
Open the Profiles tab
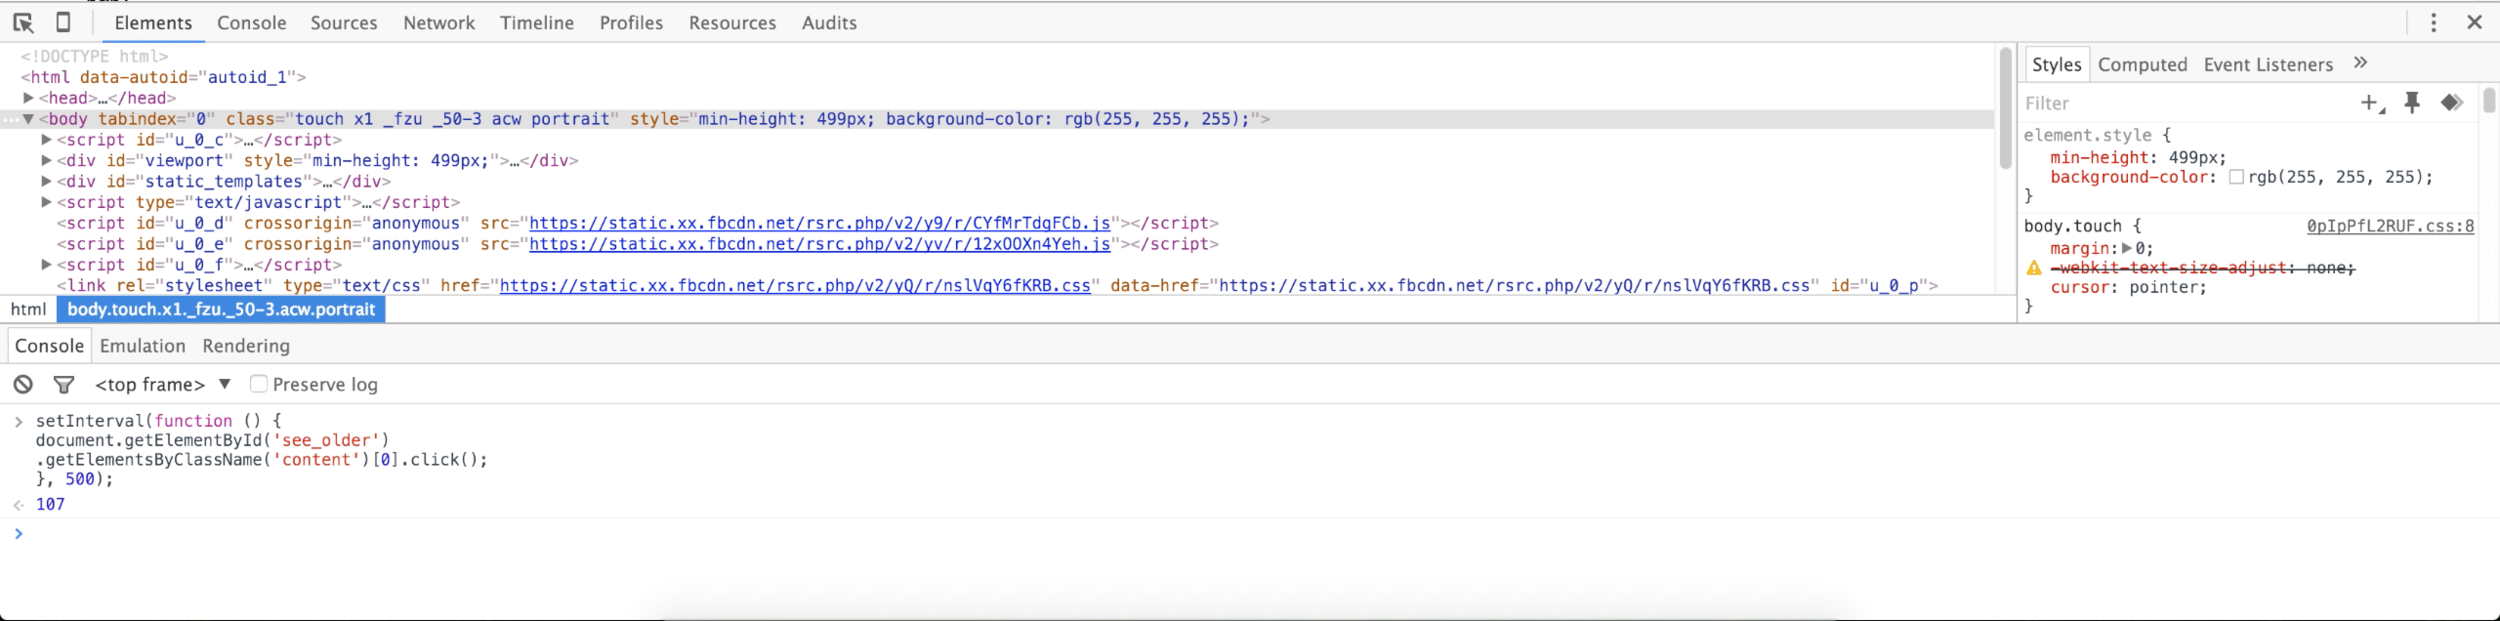coord(631,23)
